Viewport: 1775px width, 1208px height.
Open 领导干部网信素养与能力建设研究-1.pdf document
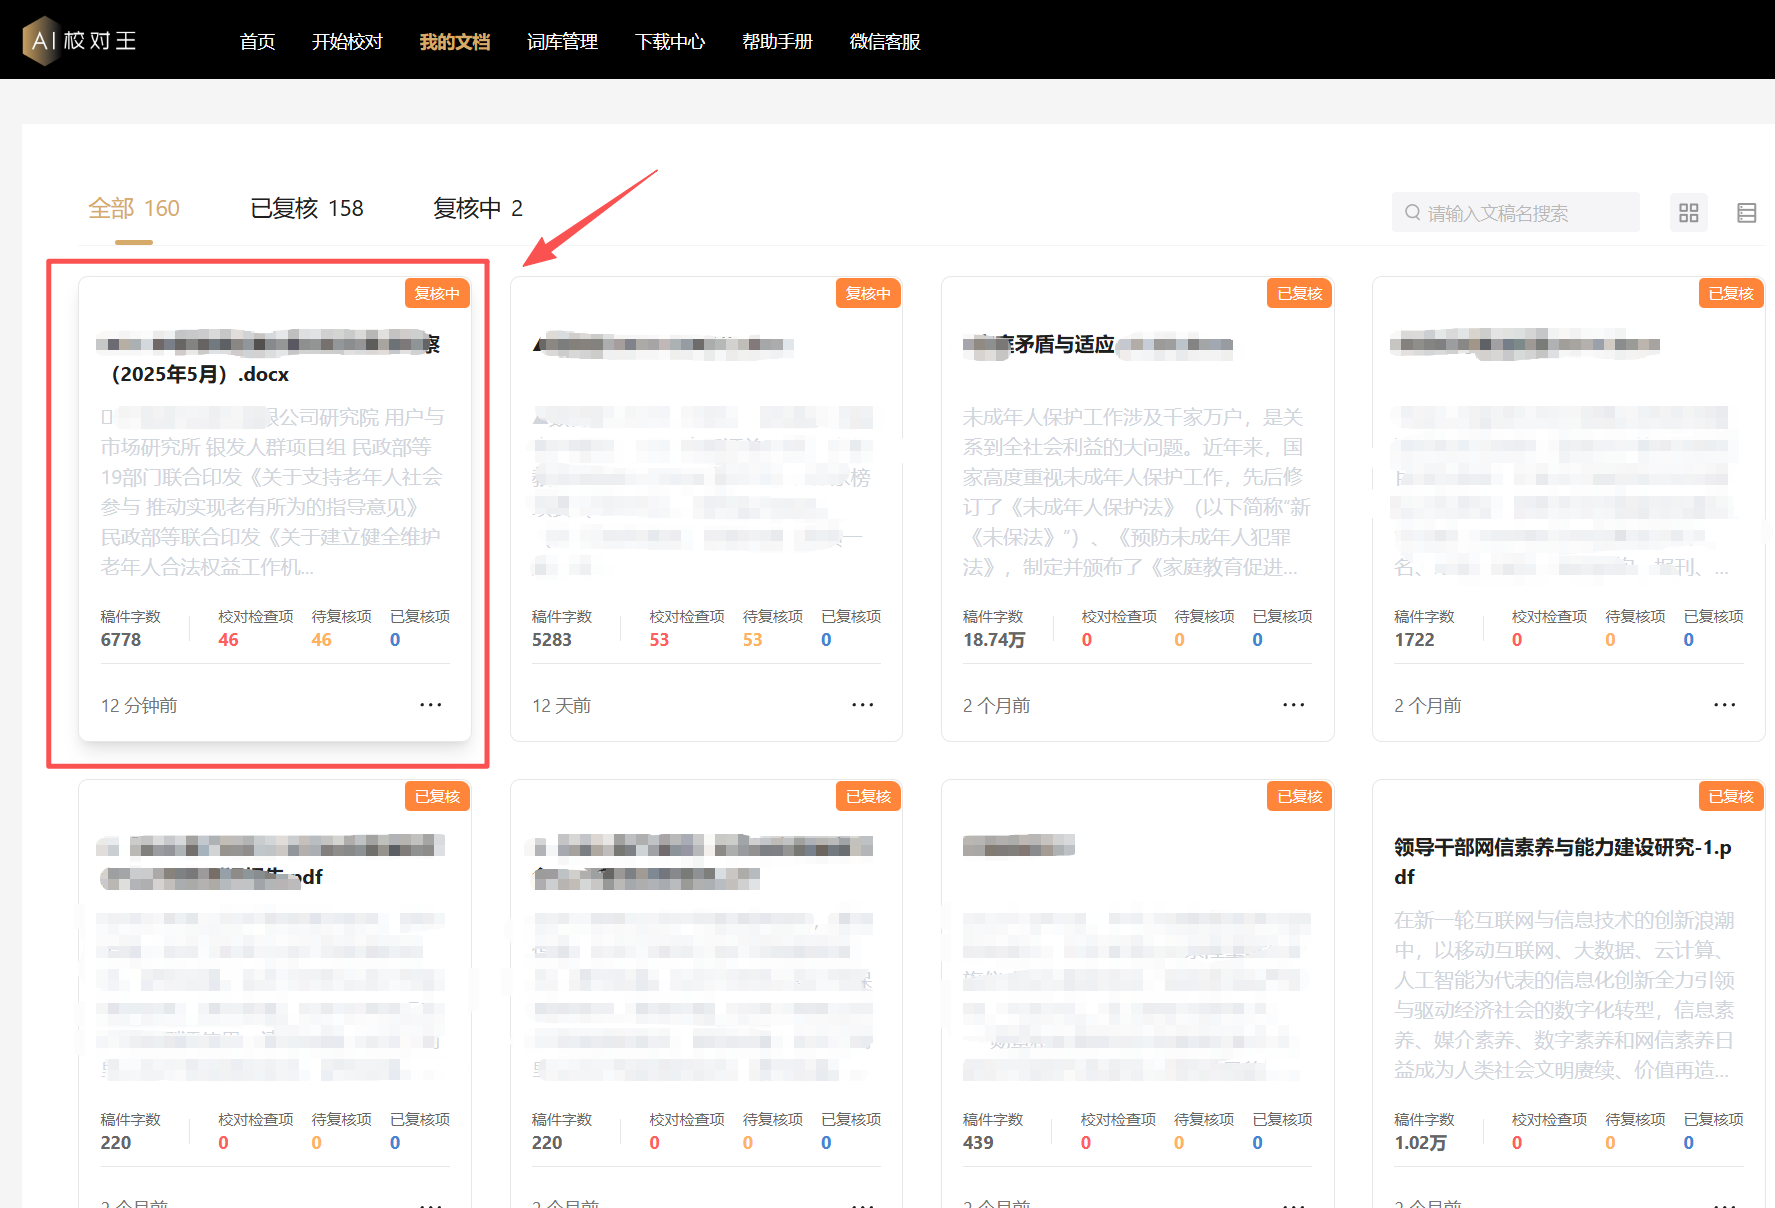coord(1562,861)
